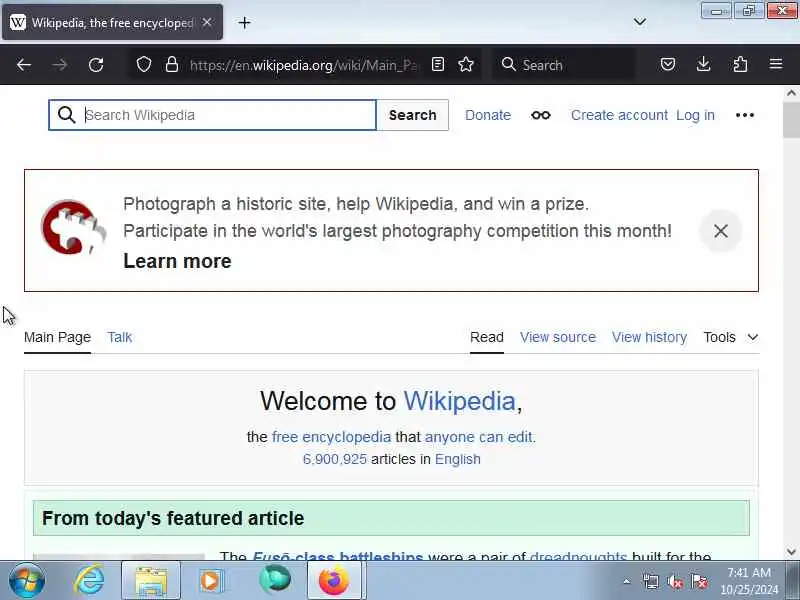Open the English language link
Image resolution: width=800 pixels, height=600 pixels.
[458, 459]
